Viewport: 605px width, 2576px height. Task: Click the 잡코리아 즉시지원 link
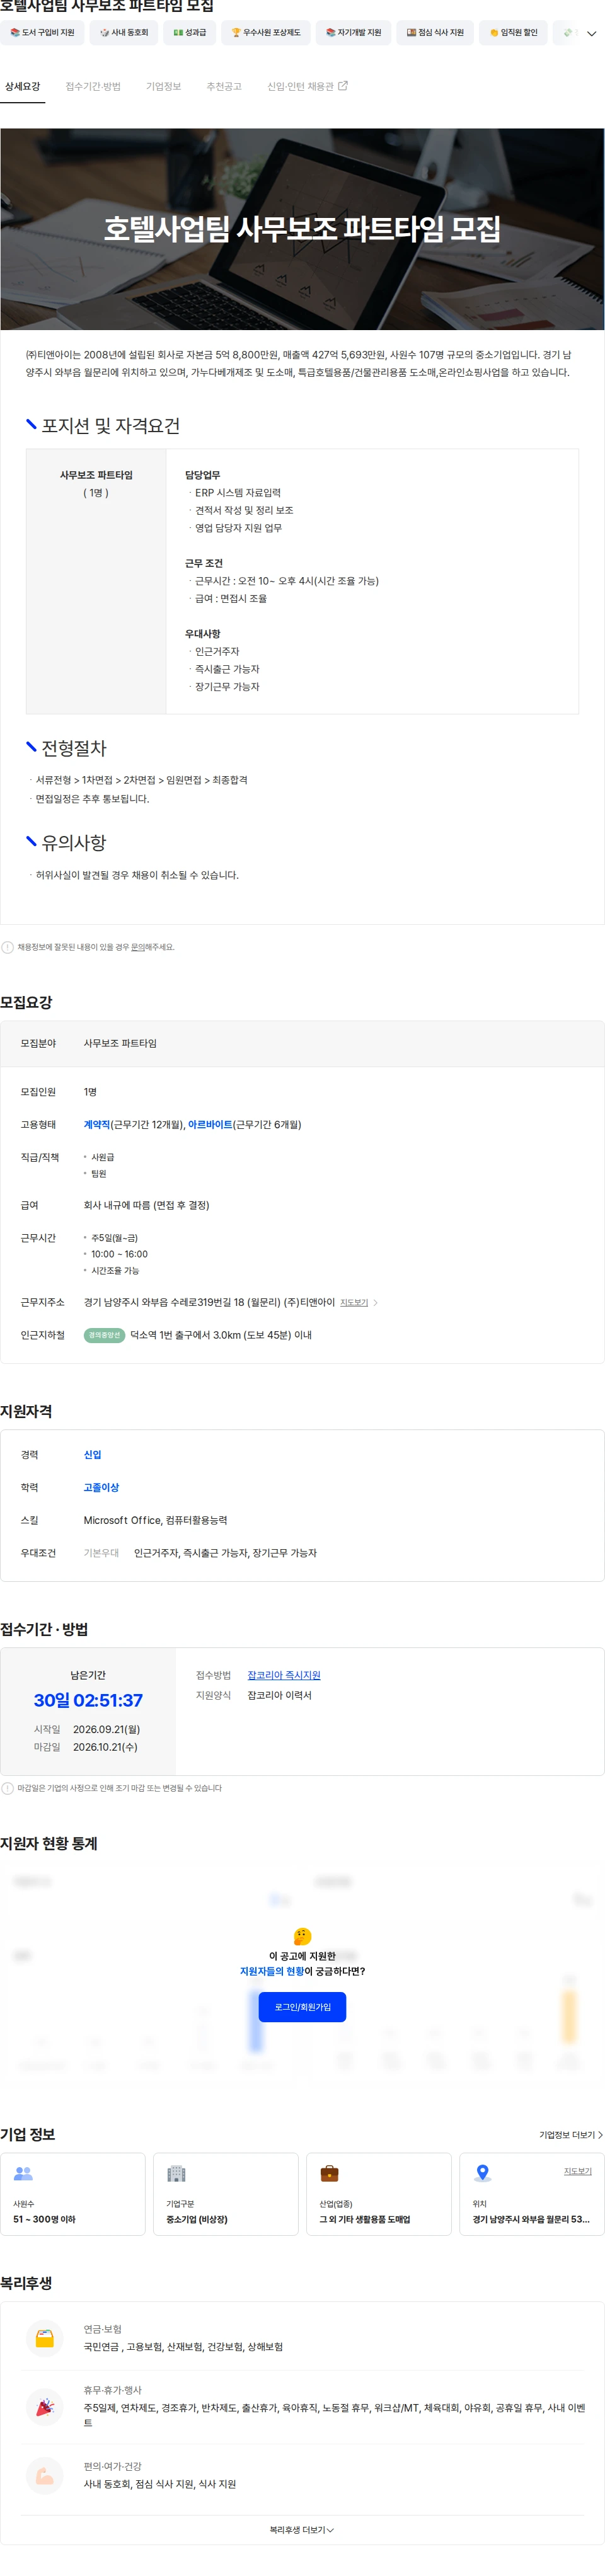tap(284, 1675)
